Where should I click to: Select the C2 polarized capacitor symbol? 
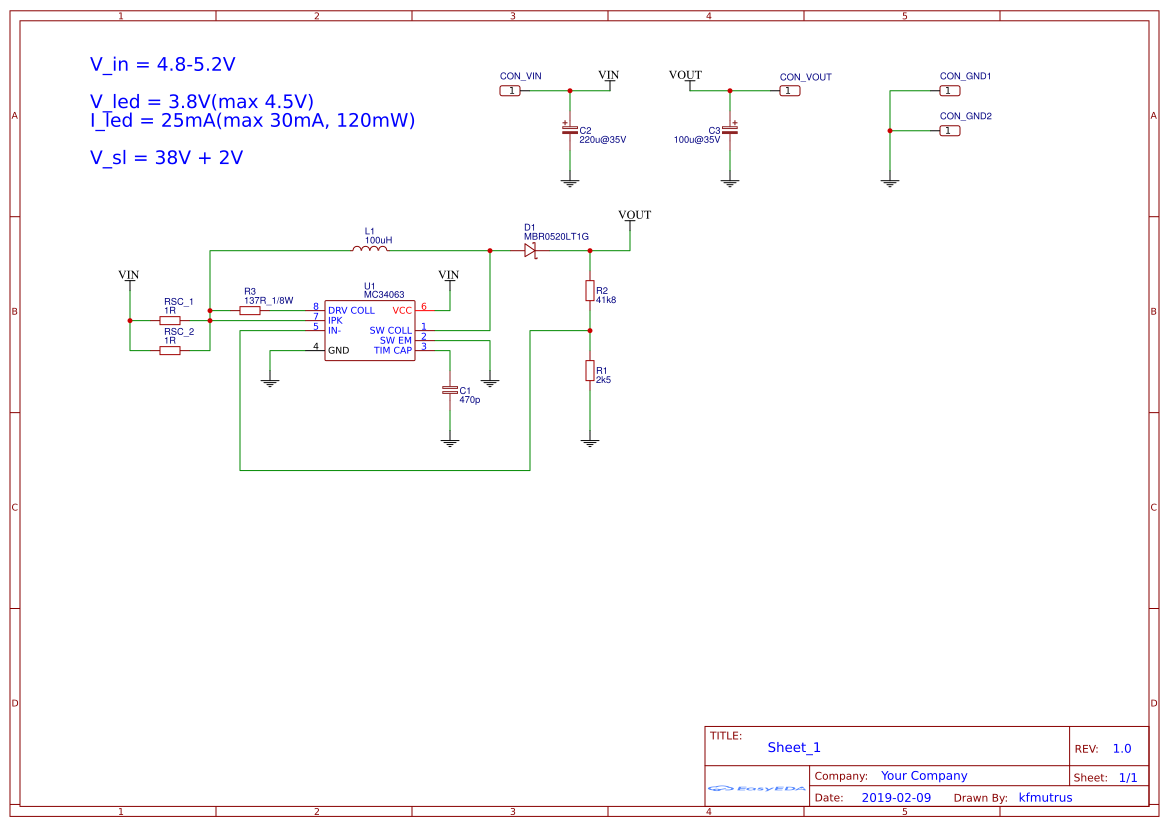pos(570,130)
